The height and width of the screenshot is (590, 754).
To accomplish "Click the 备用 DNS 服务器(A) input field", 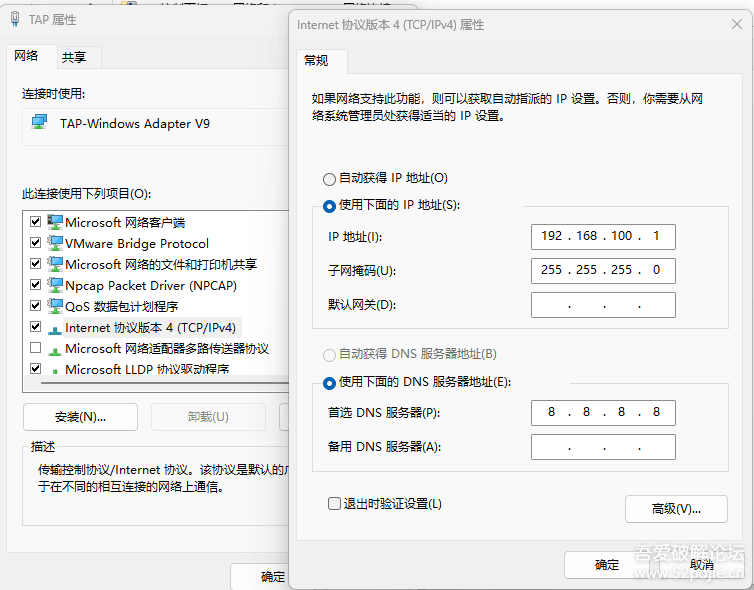I will pyautogui.click(x=603, y=447).
